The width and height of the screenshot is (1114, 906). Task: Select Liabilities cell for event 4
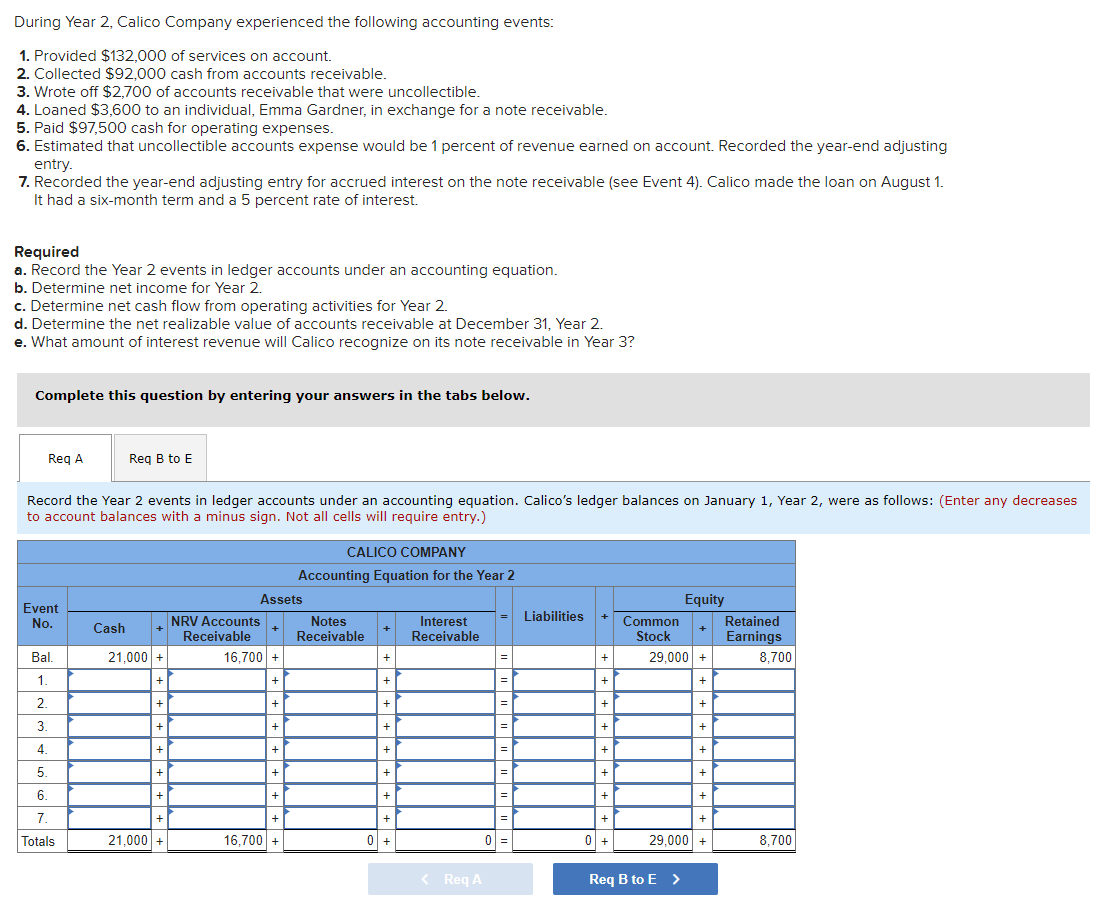(554, 749)
